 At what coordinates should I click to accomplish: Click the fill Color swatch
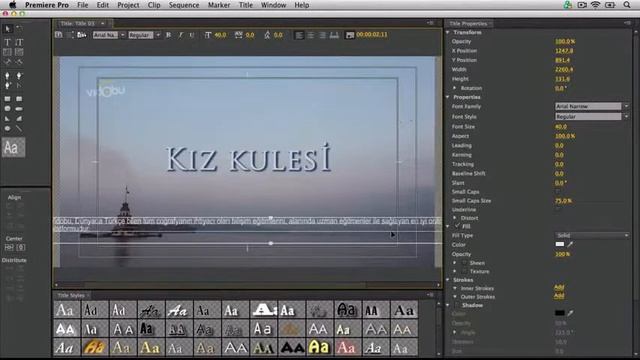560,244
